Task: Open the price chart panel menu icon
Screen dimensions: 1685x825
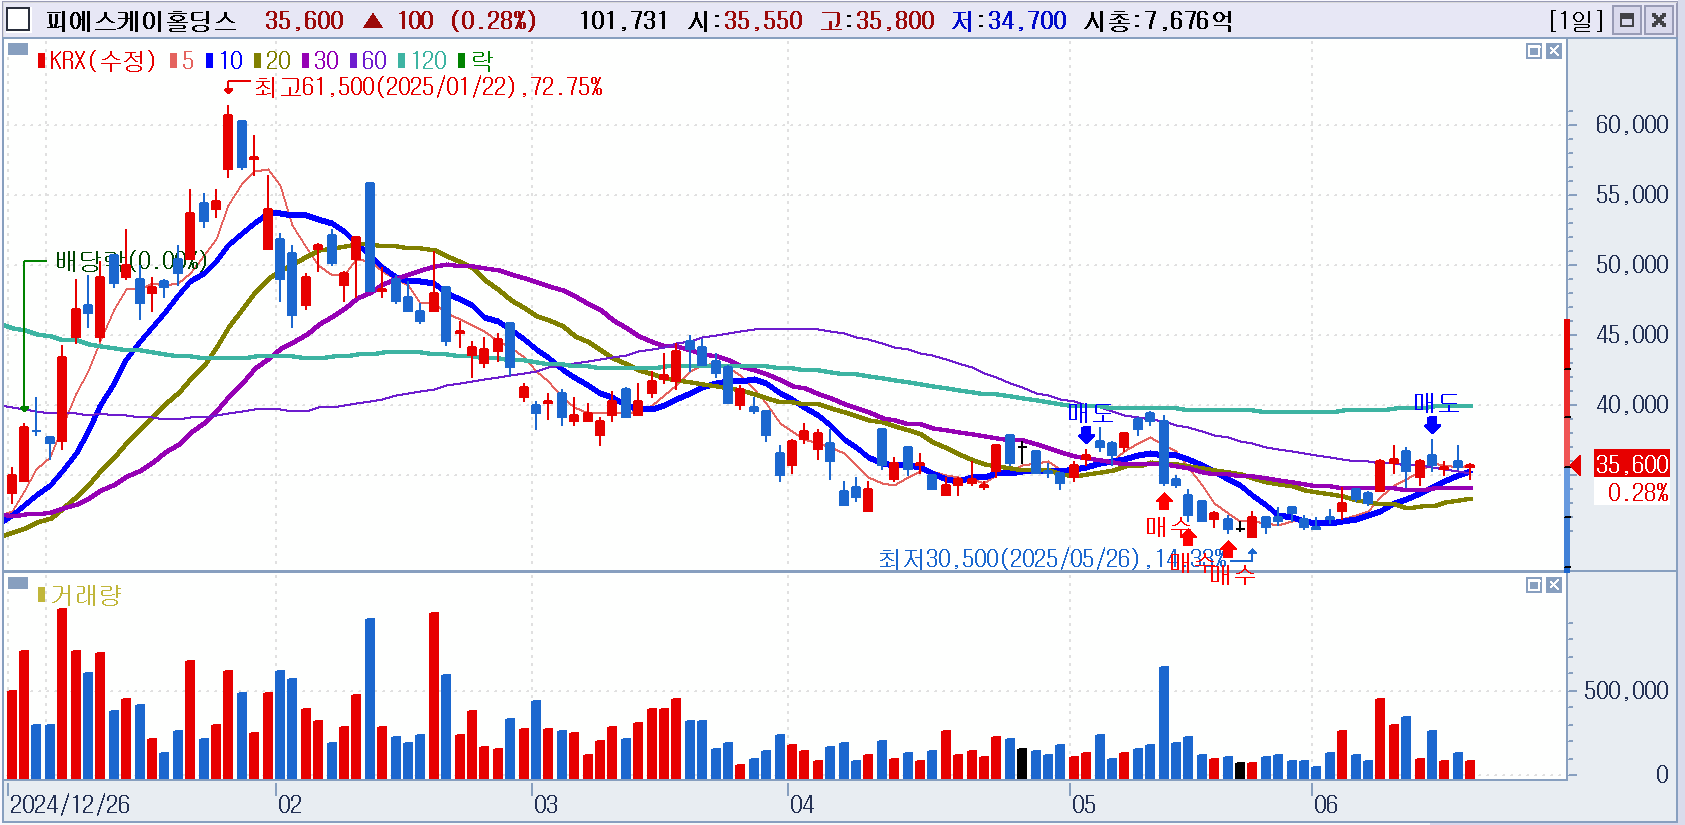Action: click(17, 48)
